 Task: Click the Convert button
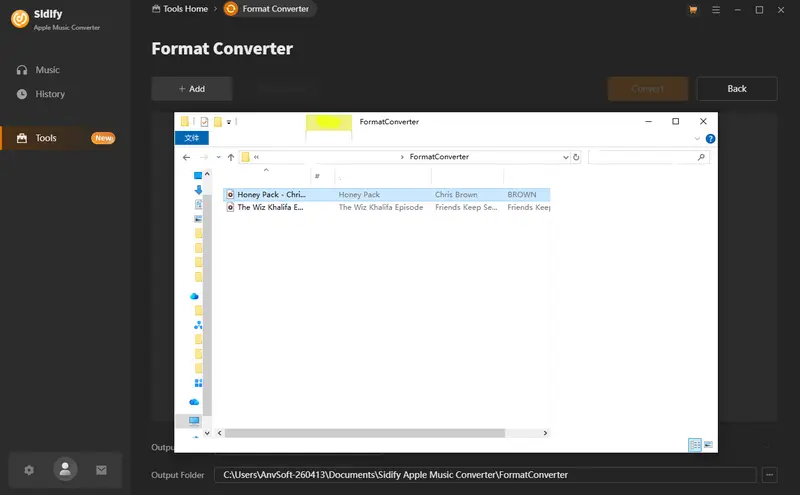(647, 89)
